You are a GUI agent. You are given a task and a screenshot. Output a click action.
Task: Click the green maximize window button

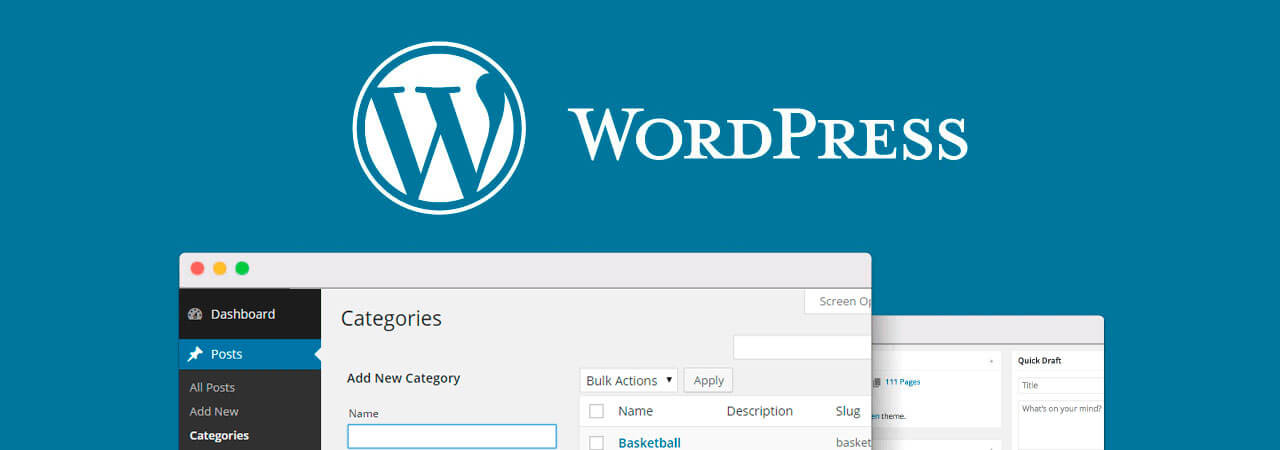coord(242,268)
